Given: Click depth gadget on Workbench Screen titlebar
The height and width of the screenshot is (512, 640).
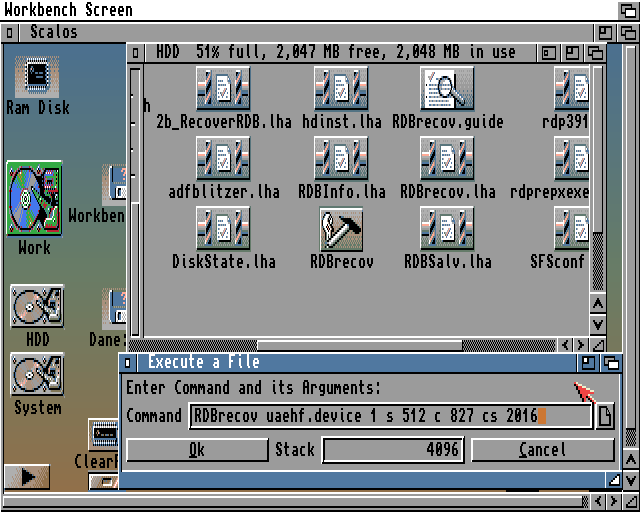Looking at the screenshot, I should pos(627,10).
